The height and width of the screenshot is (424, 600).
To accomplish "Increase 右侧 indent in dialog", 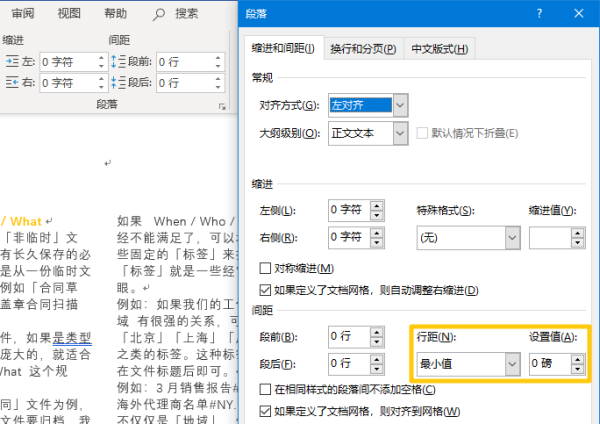I will click(x=377, y=233).
